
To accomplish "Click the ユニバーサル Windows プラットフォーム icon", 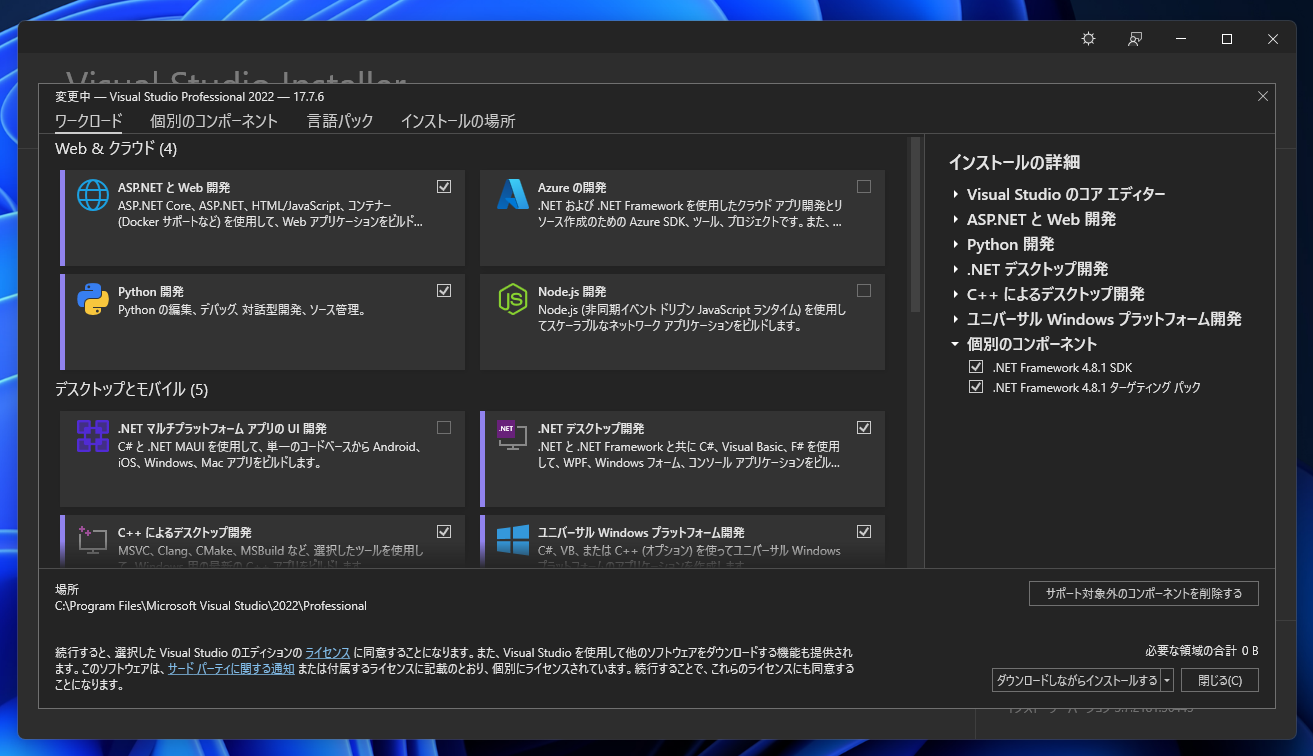I will coord(512,539).
